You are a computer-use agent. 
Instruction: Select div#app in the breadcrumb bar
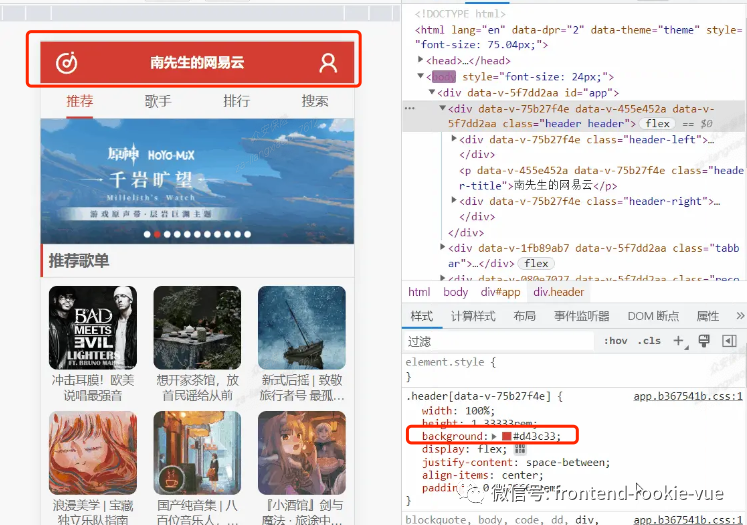pyautogui.click(x=500, y=292)
